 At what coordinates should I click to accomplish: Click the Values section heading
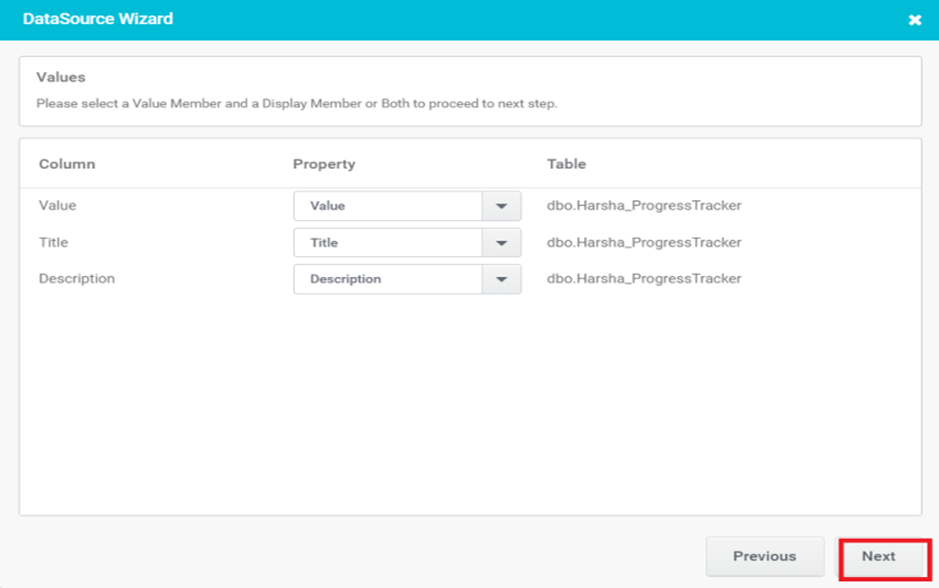pos(60,77)
